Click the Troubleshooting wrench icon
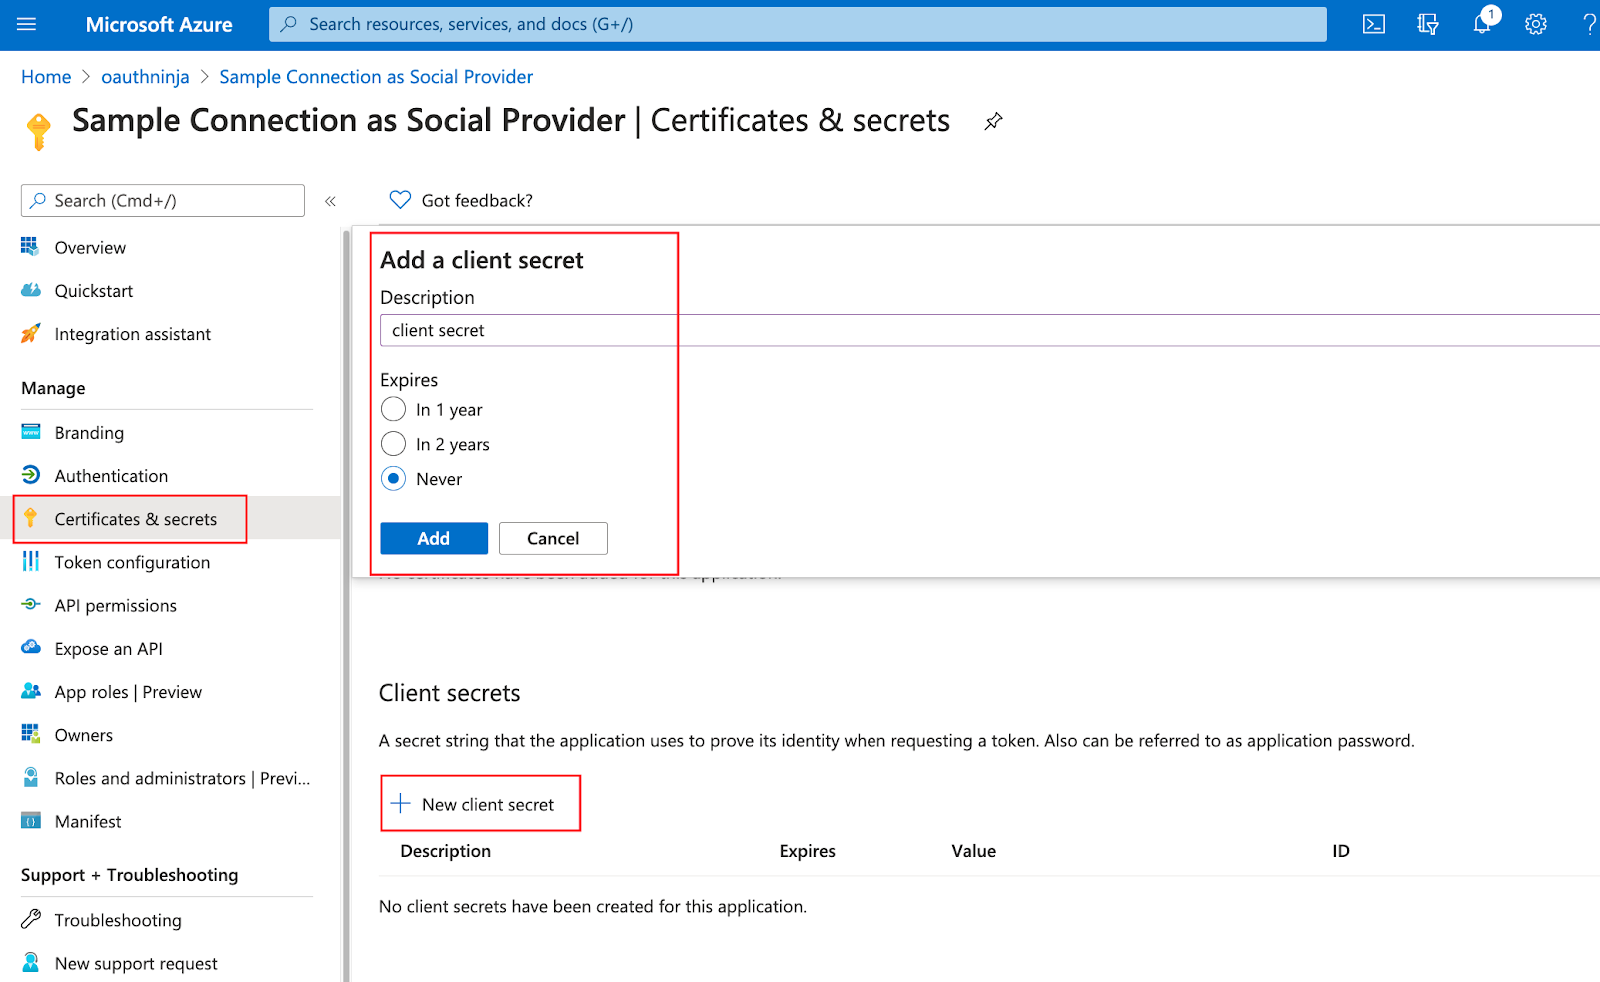The image size is (1600, 982). click(31, 919)
